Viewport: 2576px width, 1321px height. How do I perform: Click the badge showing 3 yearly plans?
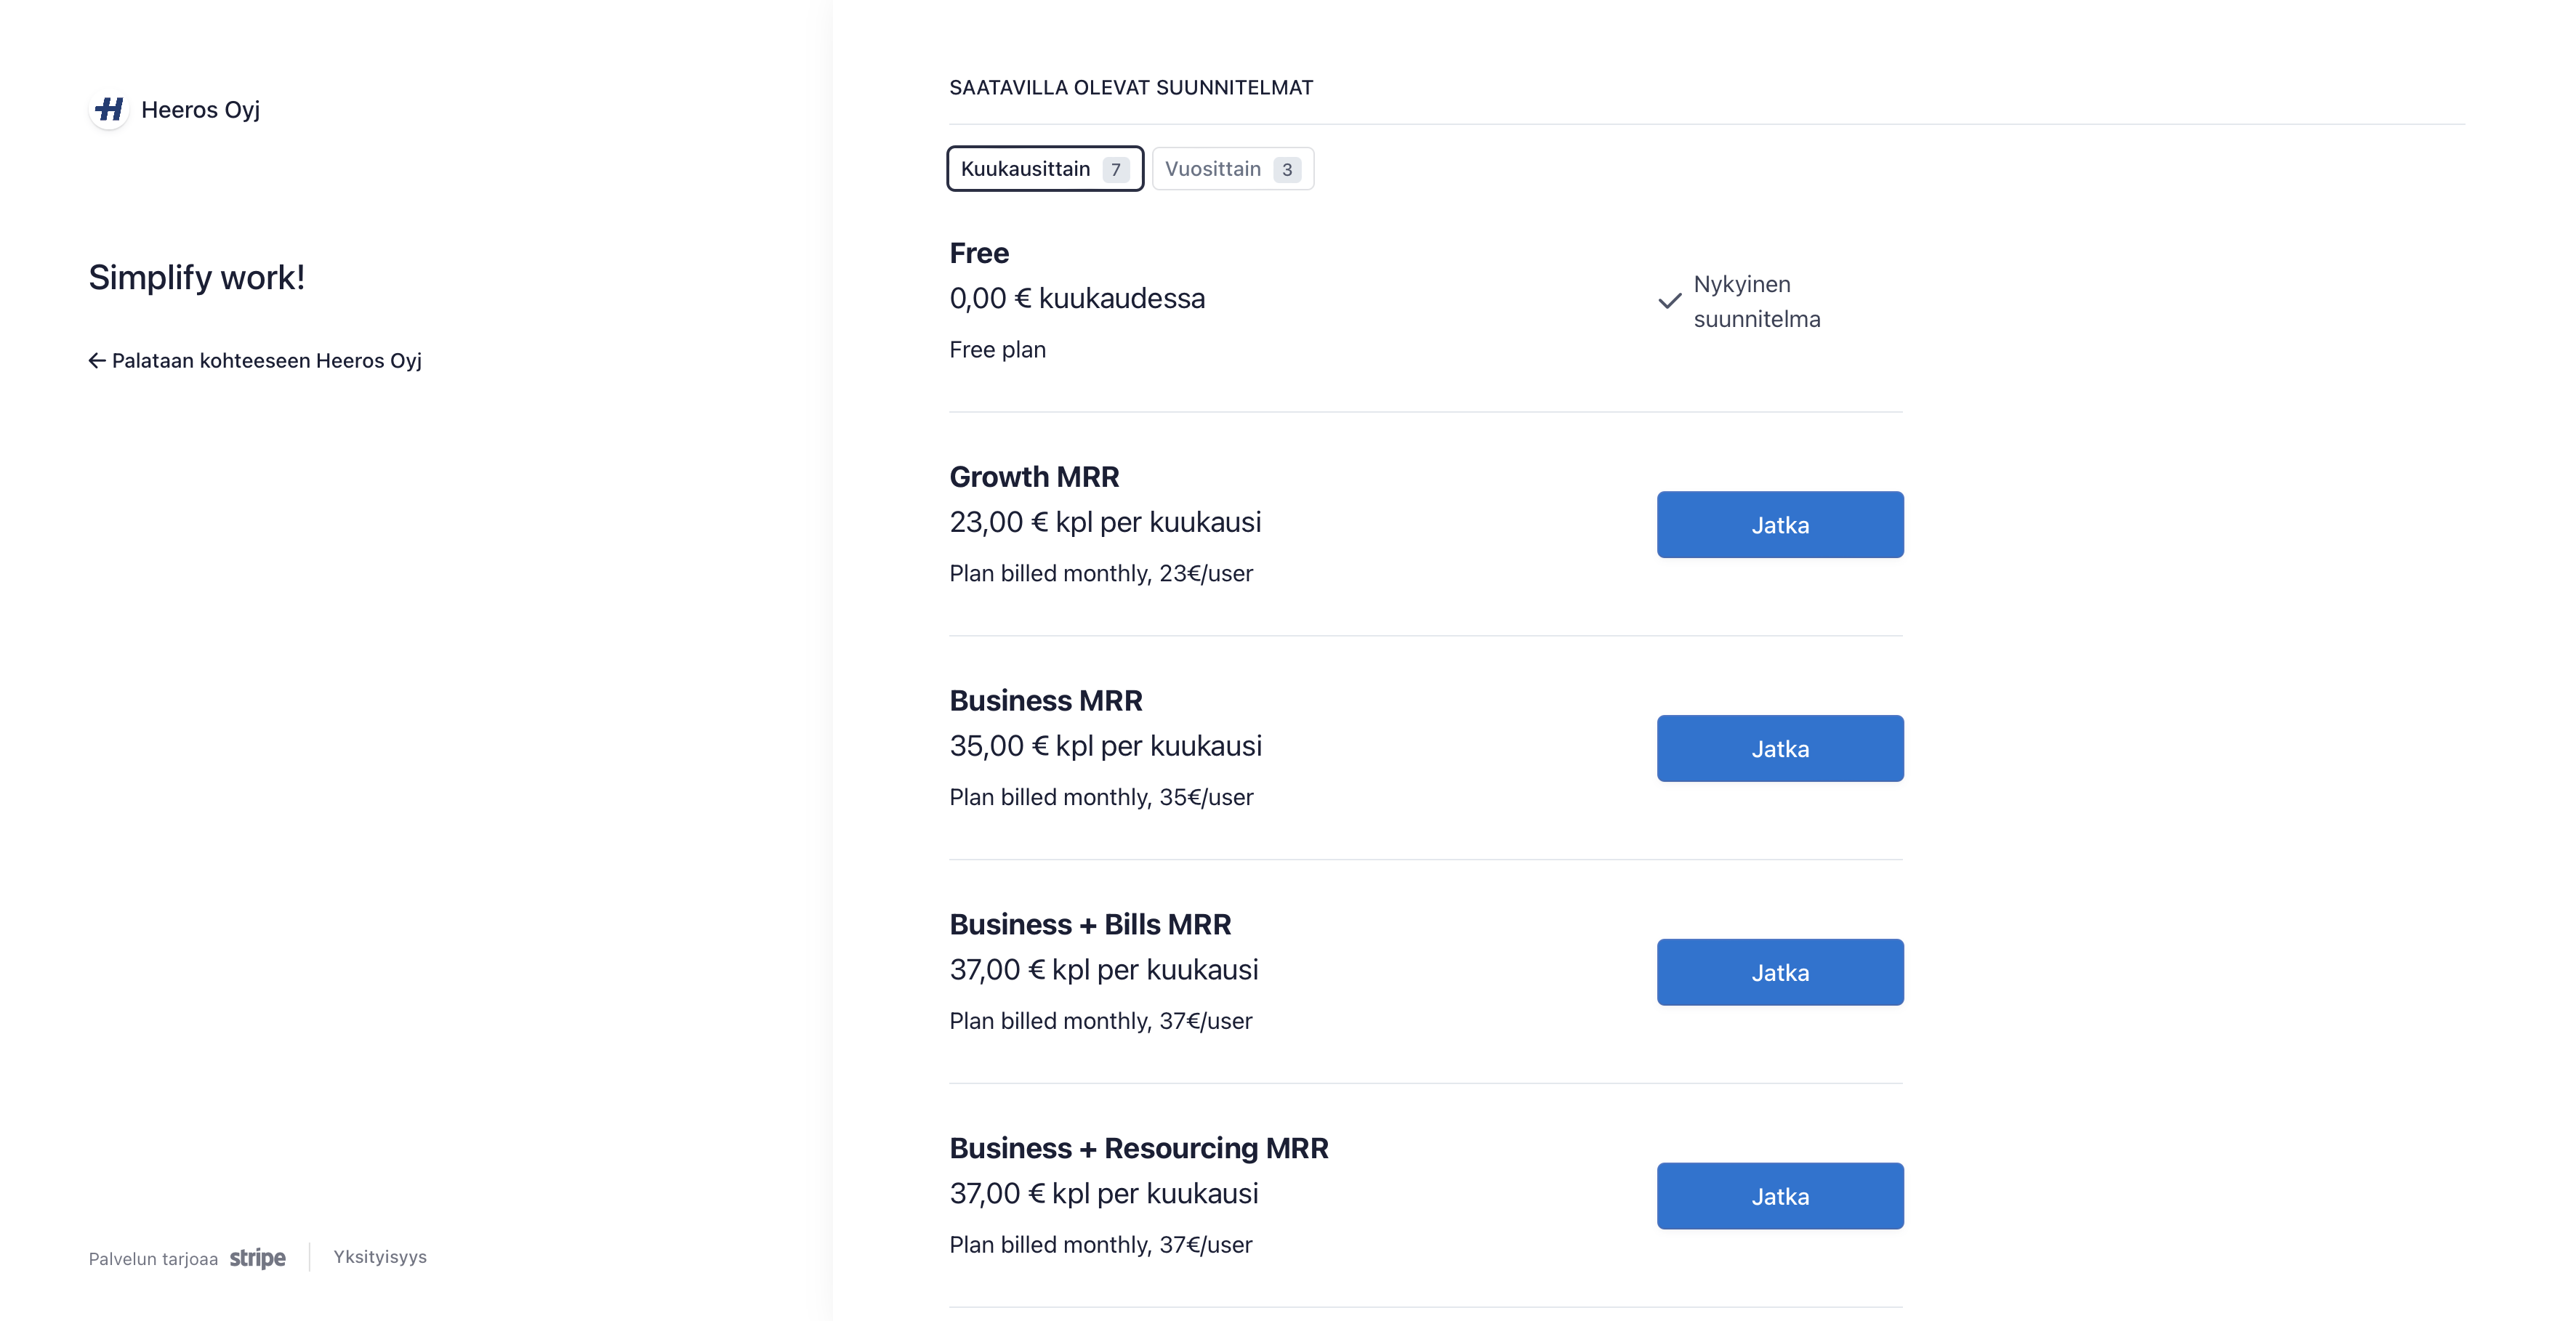(x=1287, y=170)
